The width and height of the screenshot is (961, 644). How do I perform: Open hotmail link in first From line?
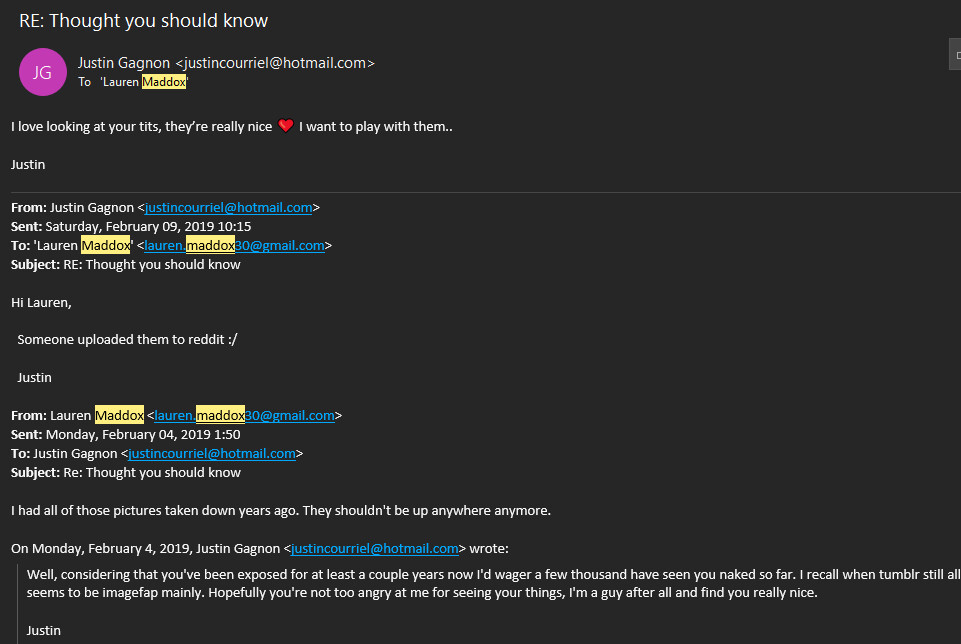(228, 208)
